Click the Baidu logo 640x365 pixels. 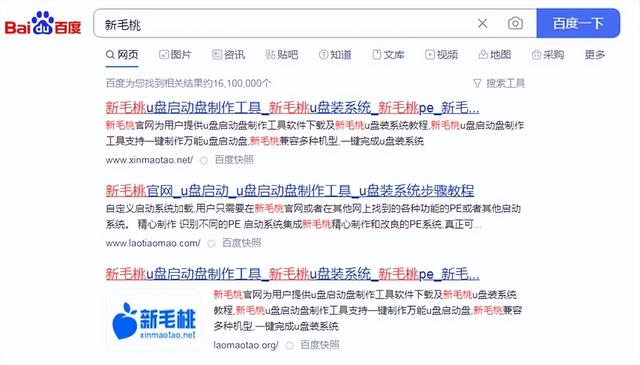coord(43,23)
